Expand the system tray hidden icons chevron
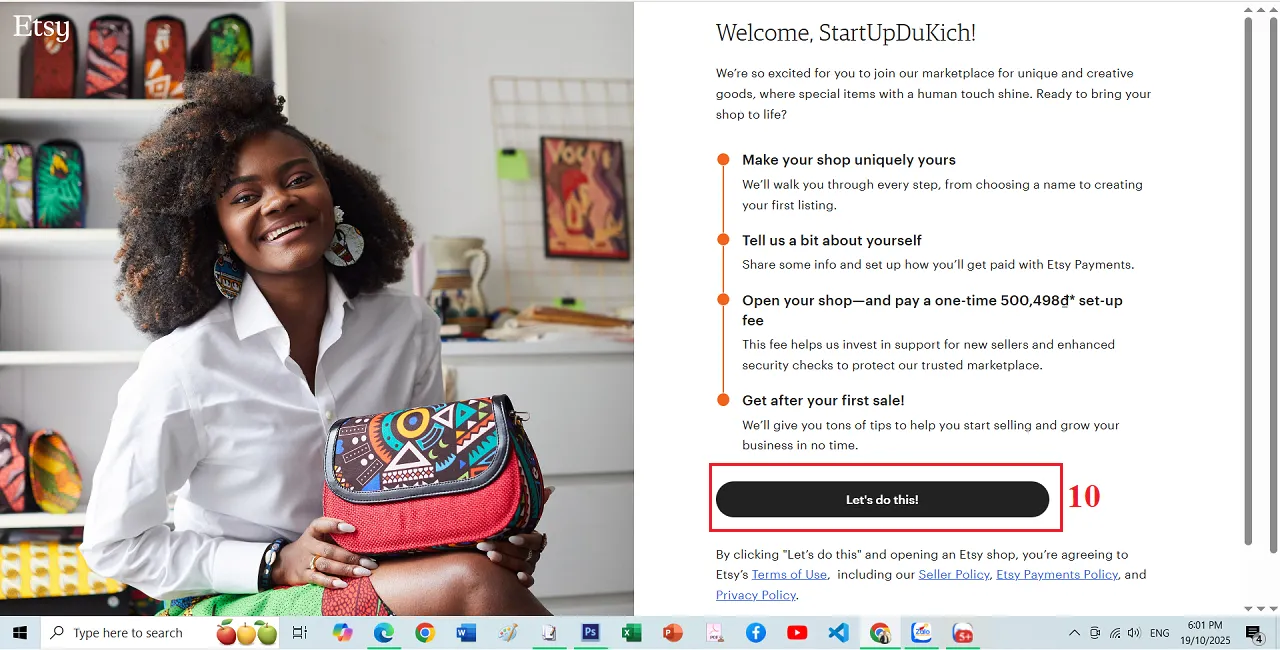 point(1074,633)
